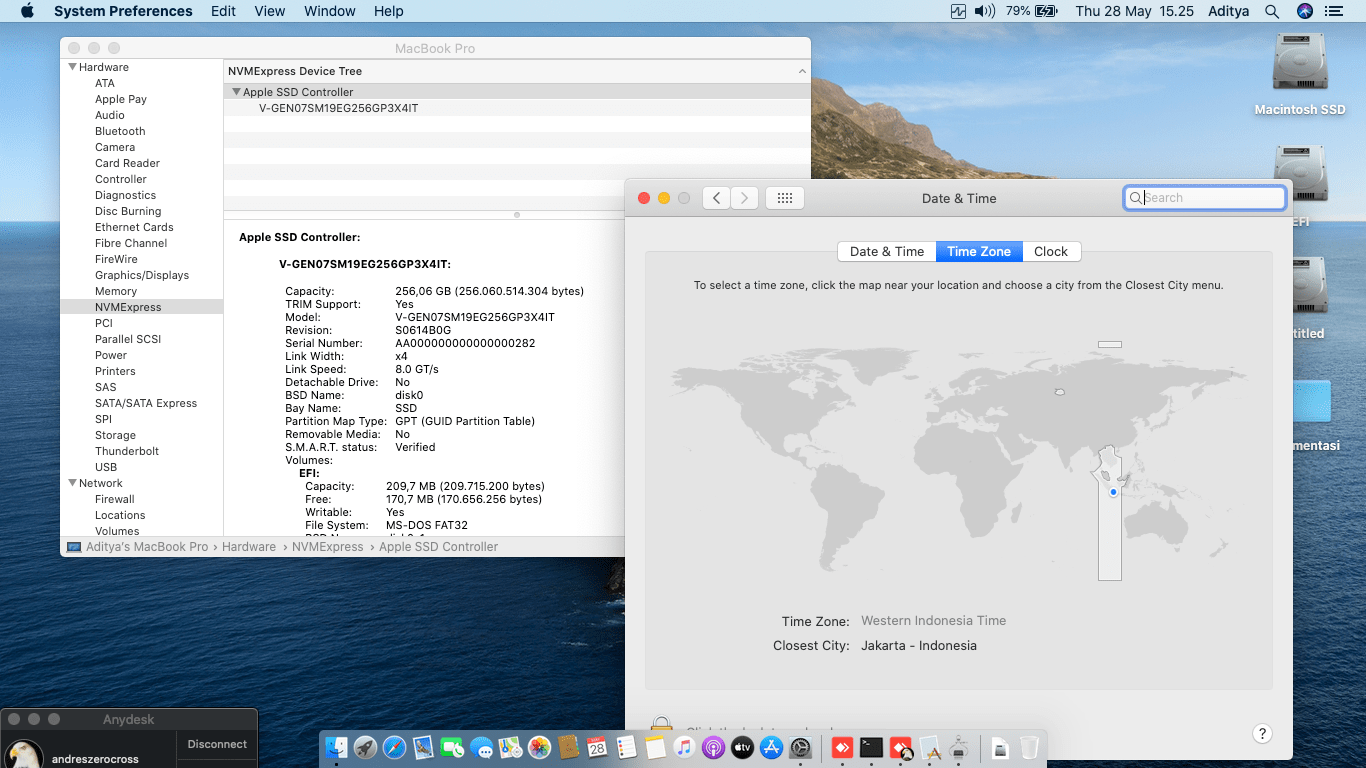Open Reminders from the Dock
Image resolution: width=1366 pixels, height=768 pixels.
tap(627, 747)
